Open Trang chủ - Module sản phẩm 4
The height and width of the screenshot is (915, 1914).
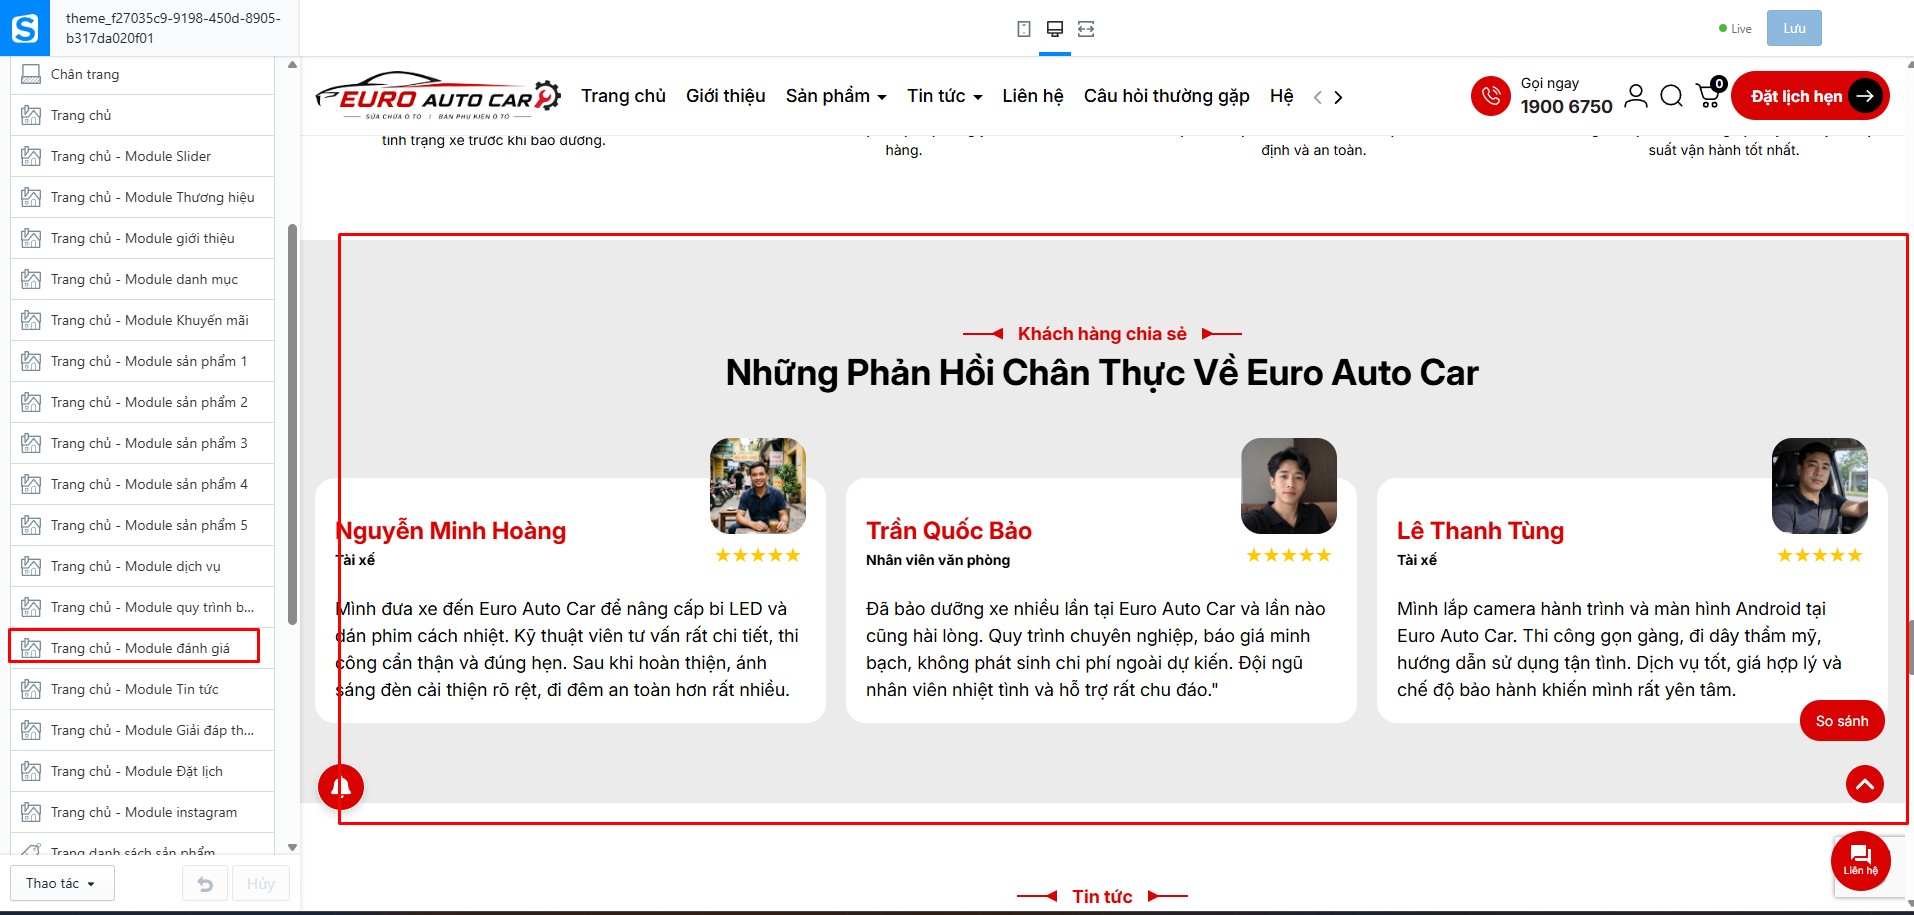point(142,484)
